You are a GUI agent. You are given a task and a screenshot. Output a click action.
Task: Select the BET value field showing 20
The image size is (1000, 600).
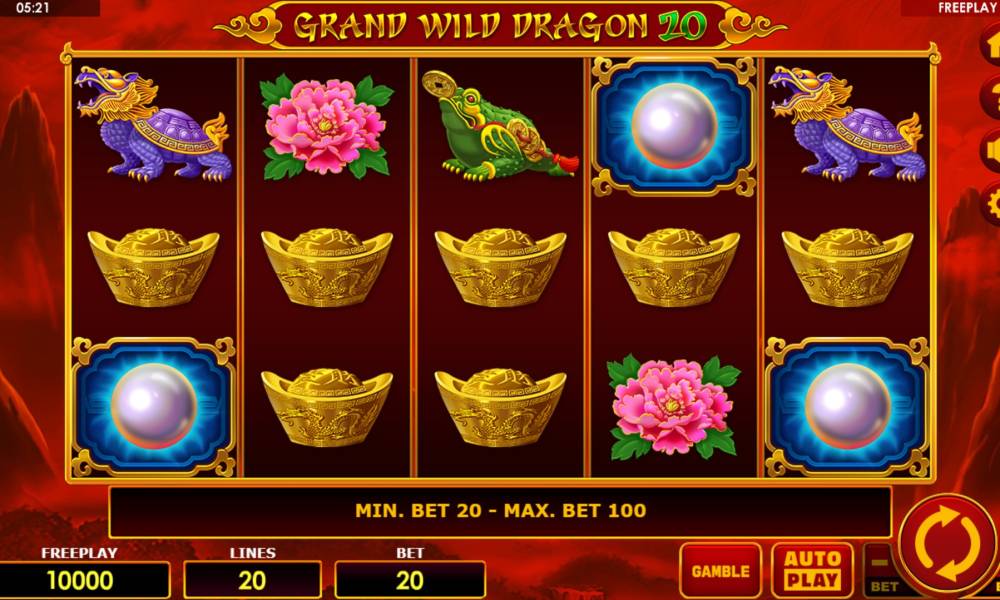(x=409, y=580)
